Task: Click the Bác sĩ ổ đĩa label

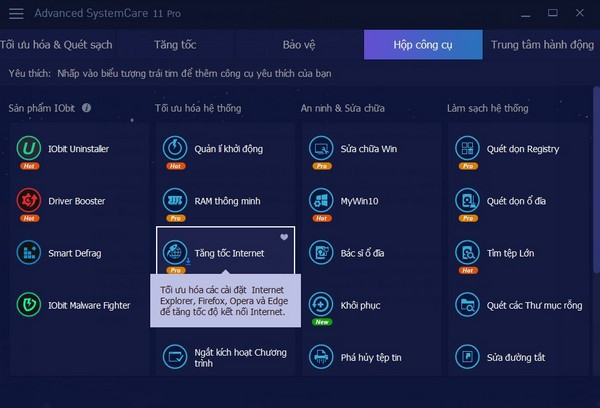Action: tap(362, 253)
